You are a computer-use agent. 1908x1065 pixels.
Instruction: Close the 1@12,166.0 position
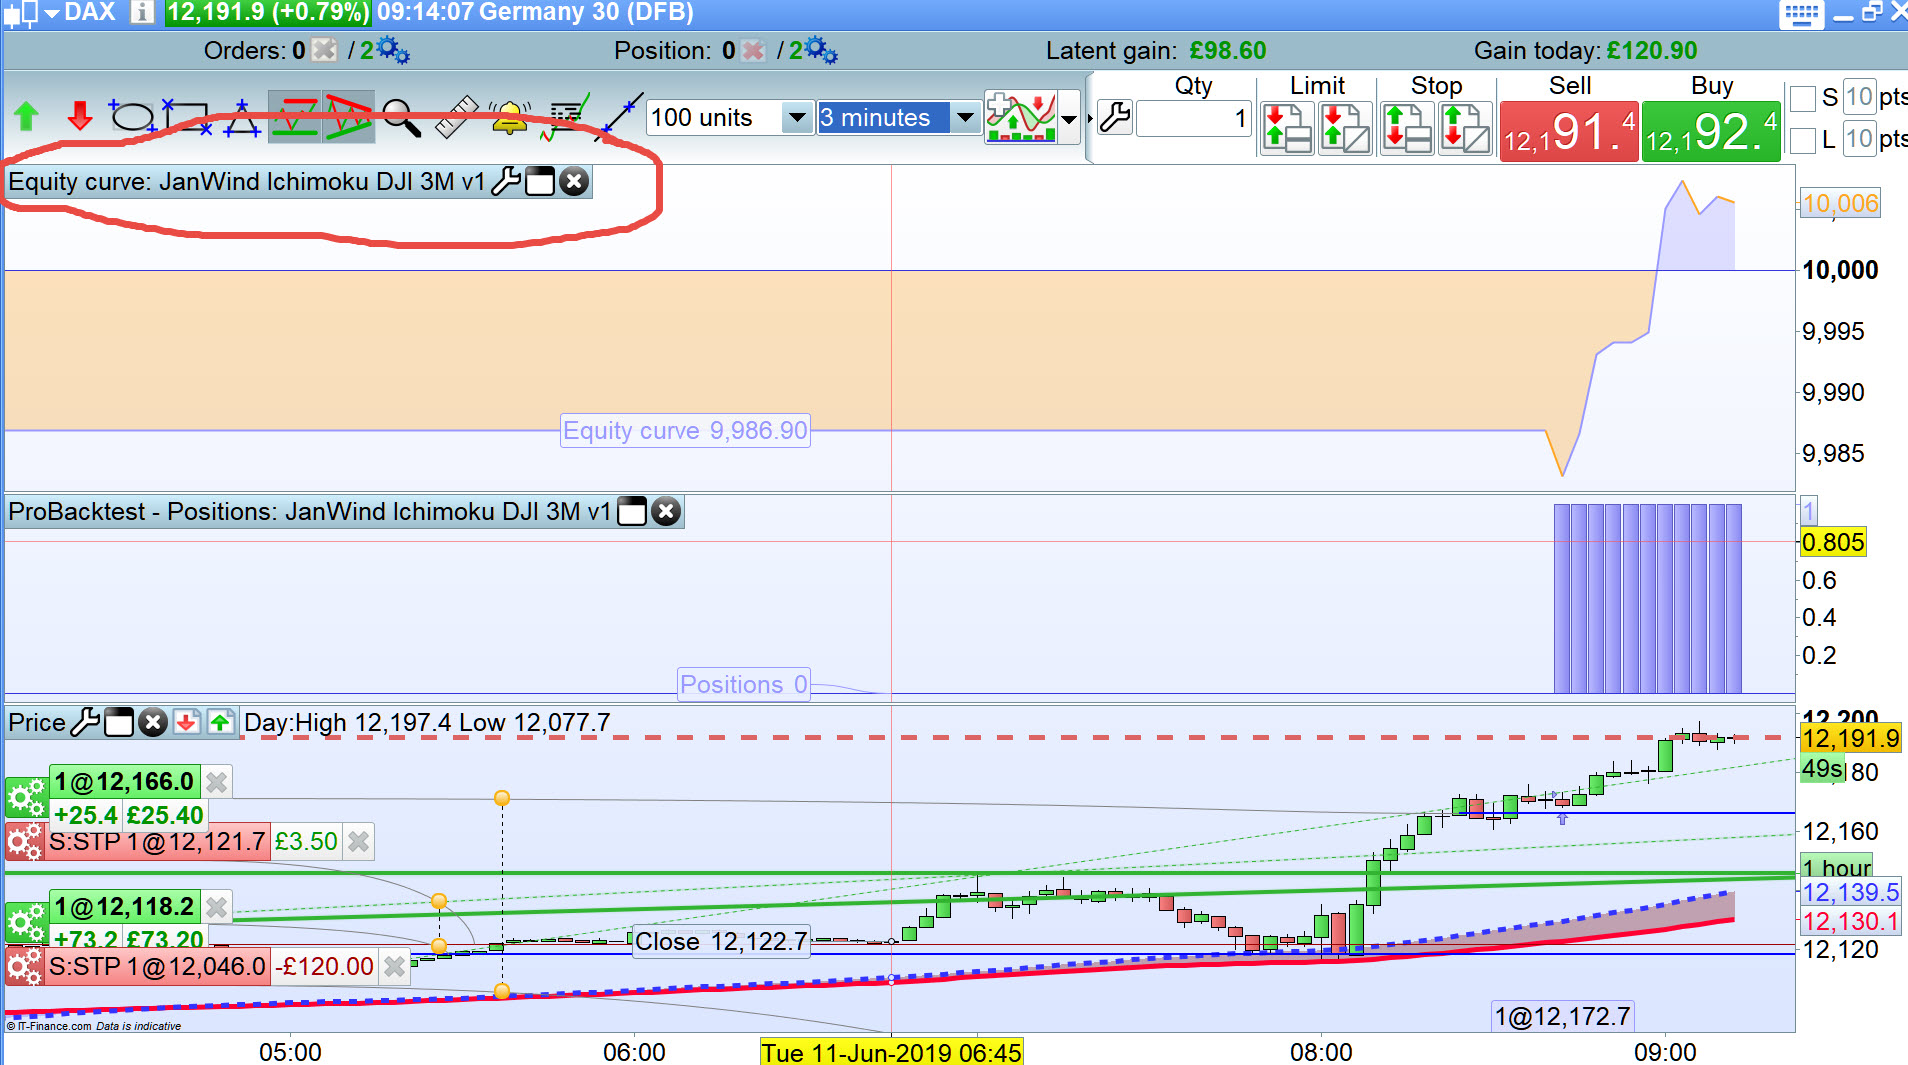[x=217, y=782]
